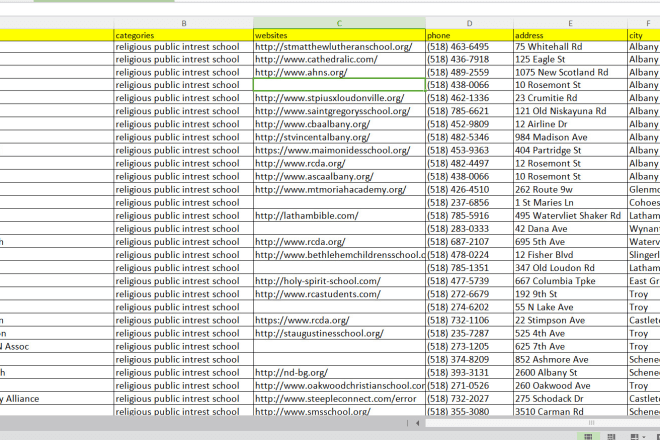Screen dimensions: 660x440
Task: Open the view options dropdown arrow
Action: tap(644, 437)
